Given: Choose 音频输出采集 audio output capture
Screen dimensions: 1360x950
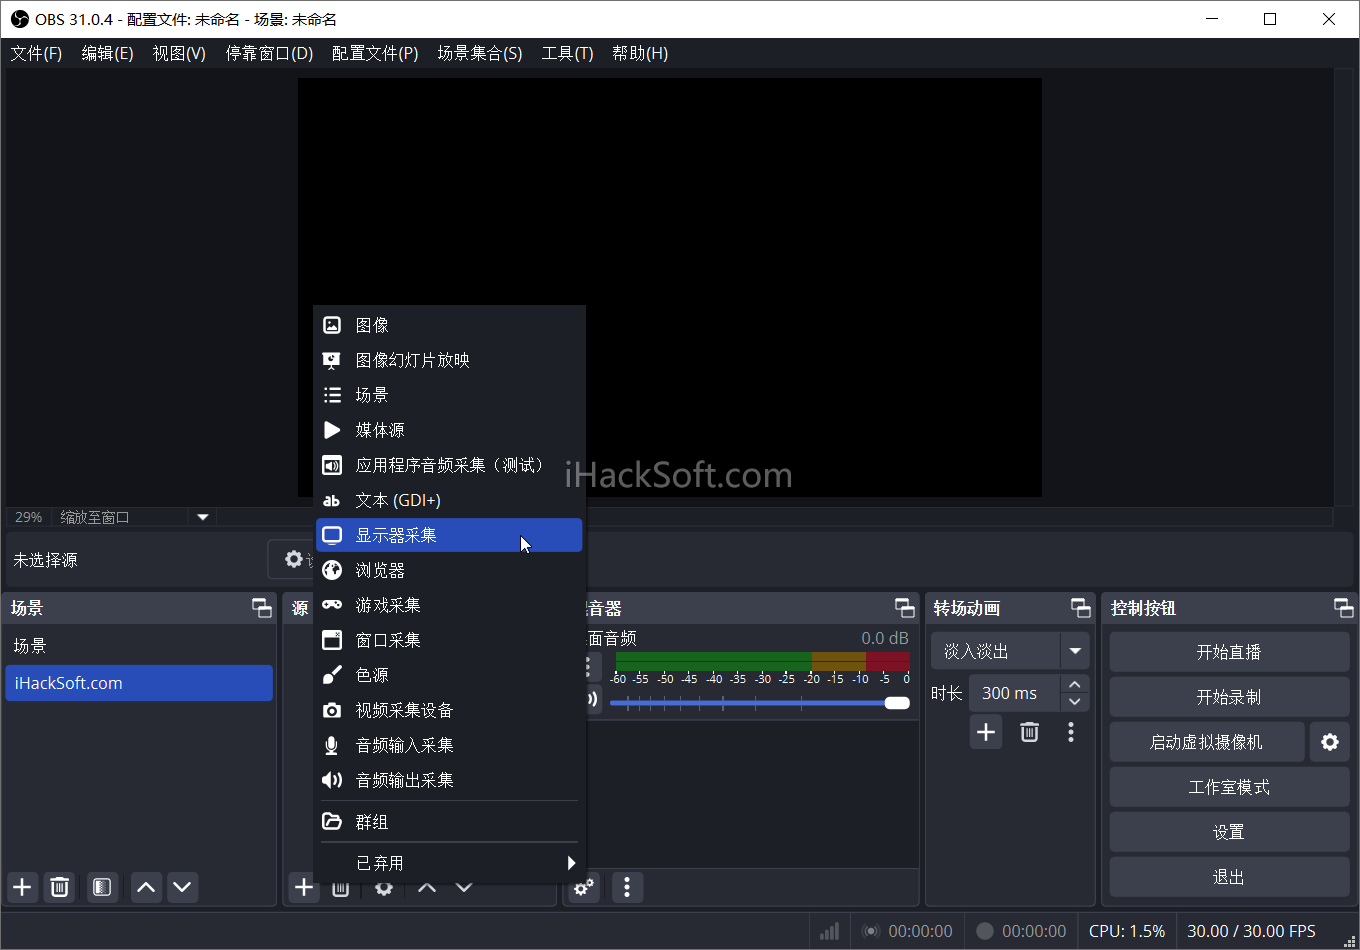Looking at the screenshot, I should pyautogui.click(x=449, y=780).
